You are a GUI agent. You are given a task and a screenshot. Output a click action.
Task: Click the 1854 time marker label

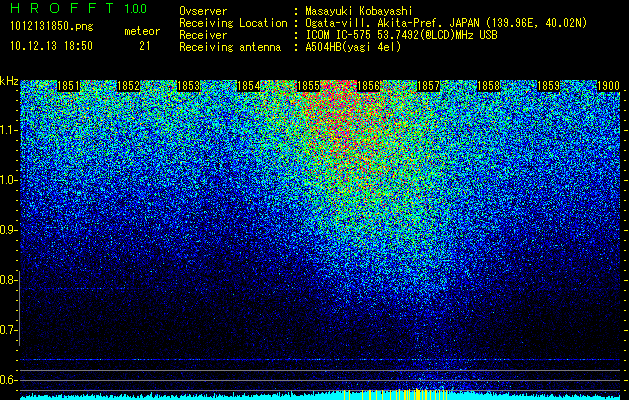point(248,86)
